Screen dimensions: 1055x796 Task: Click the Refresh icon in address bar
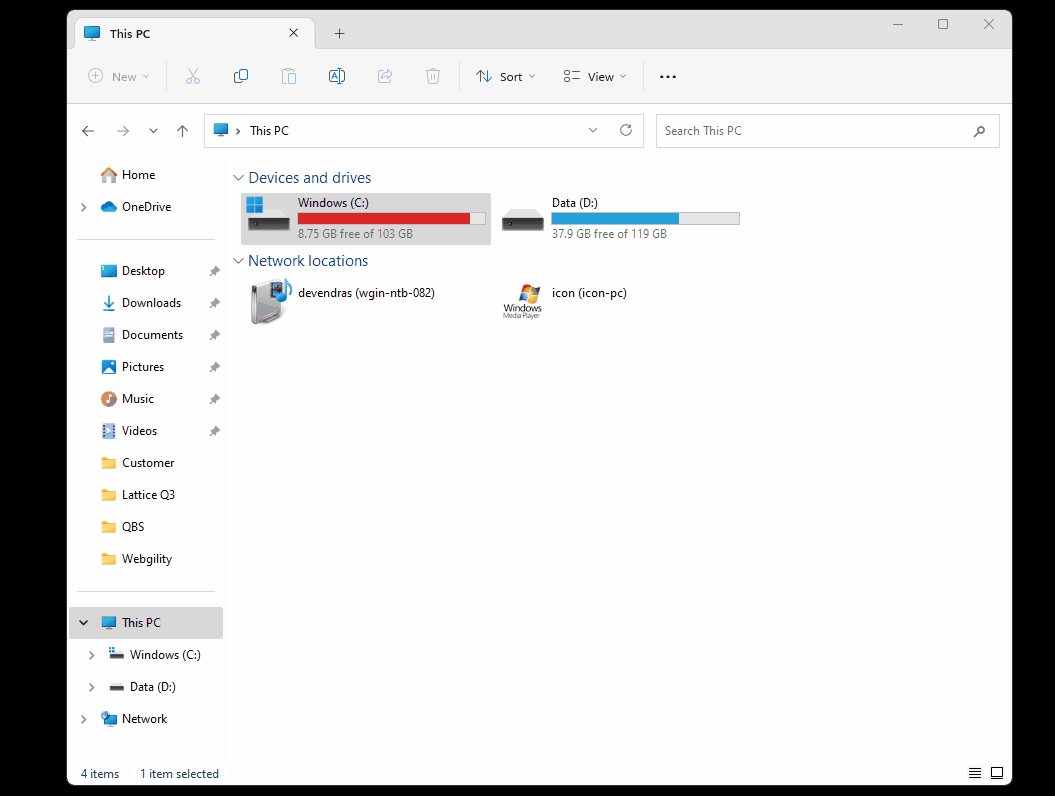(x=626, y=131)
